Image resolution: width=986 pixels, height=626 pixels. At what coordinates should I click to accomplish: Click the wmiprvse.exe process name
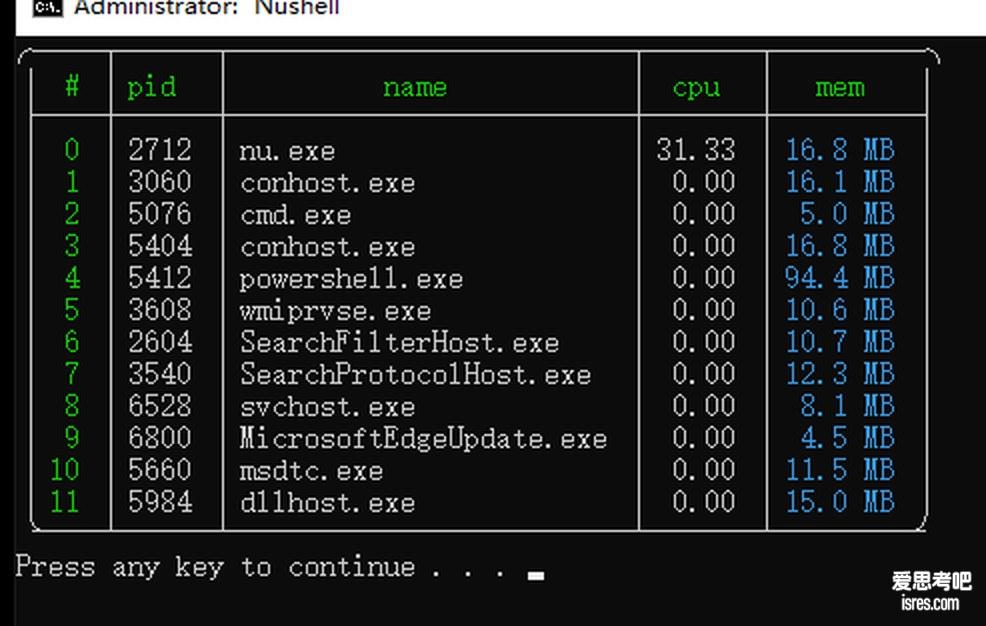[336, 311]
